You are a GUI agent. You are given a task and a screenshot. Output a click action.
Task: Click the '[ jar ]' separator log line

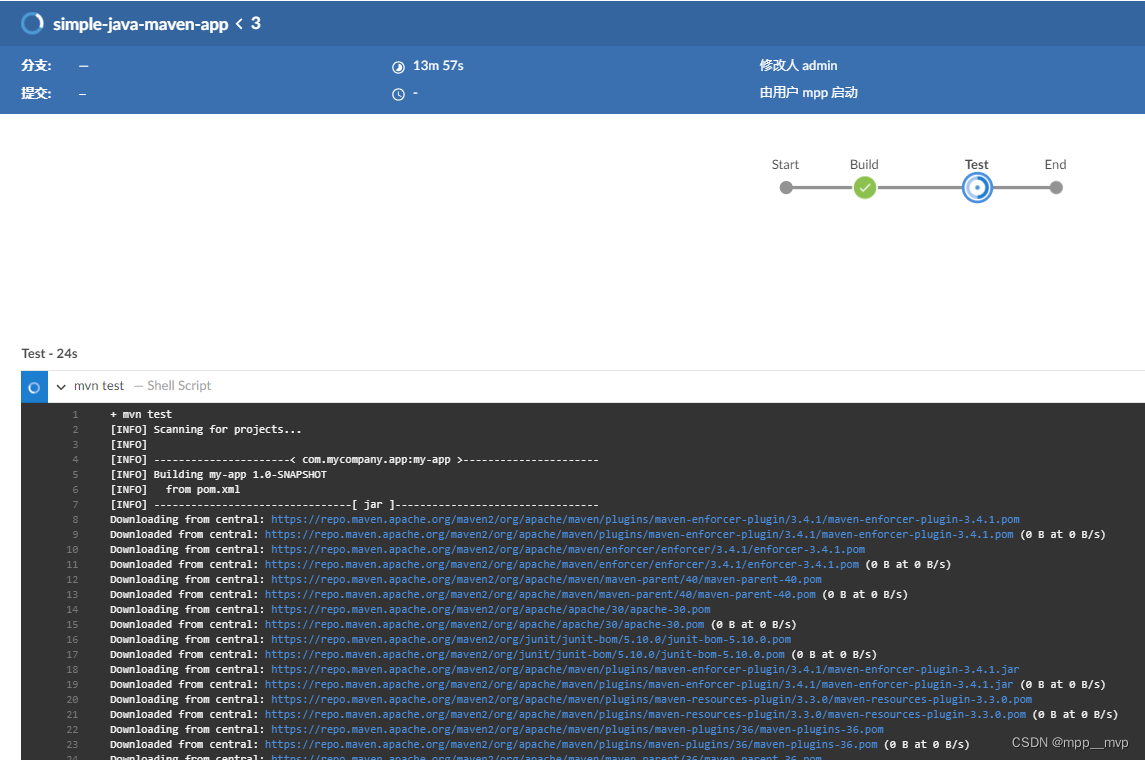coord(354,504)
